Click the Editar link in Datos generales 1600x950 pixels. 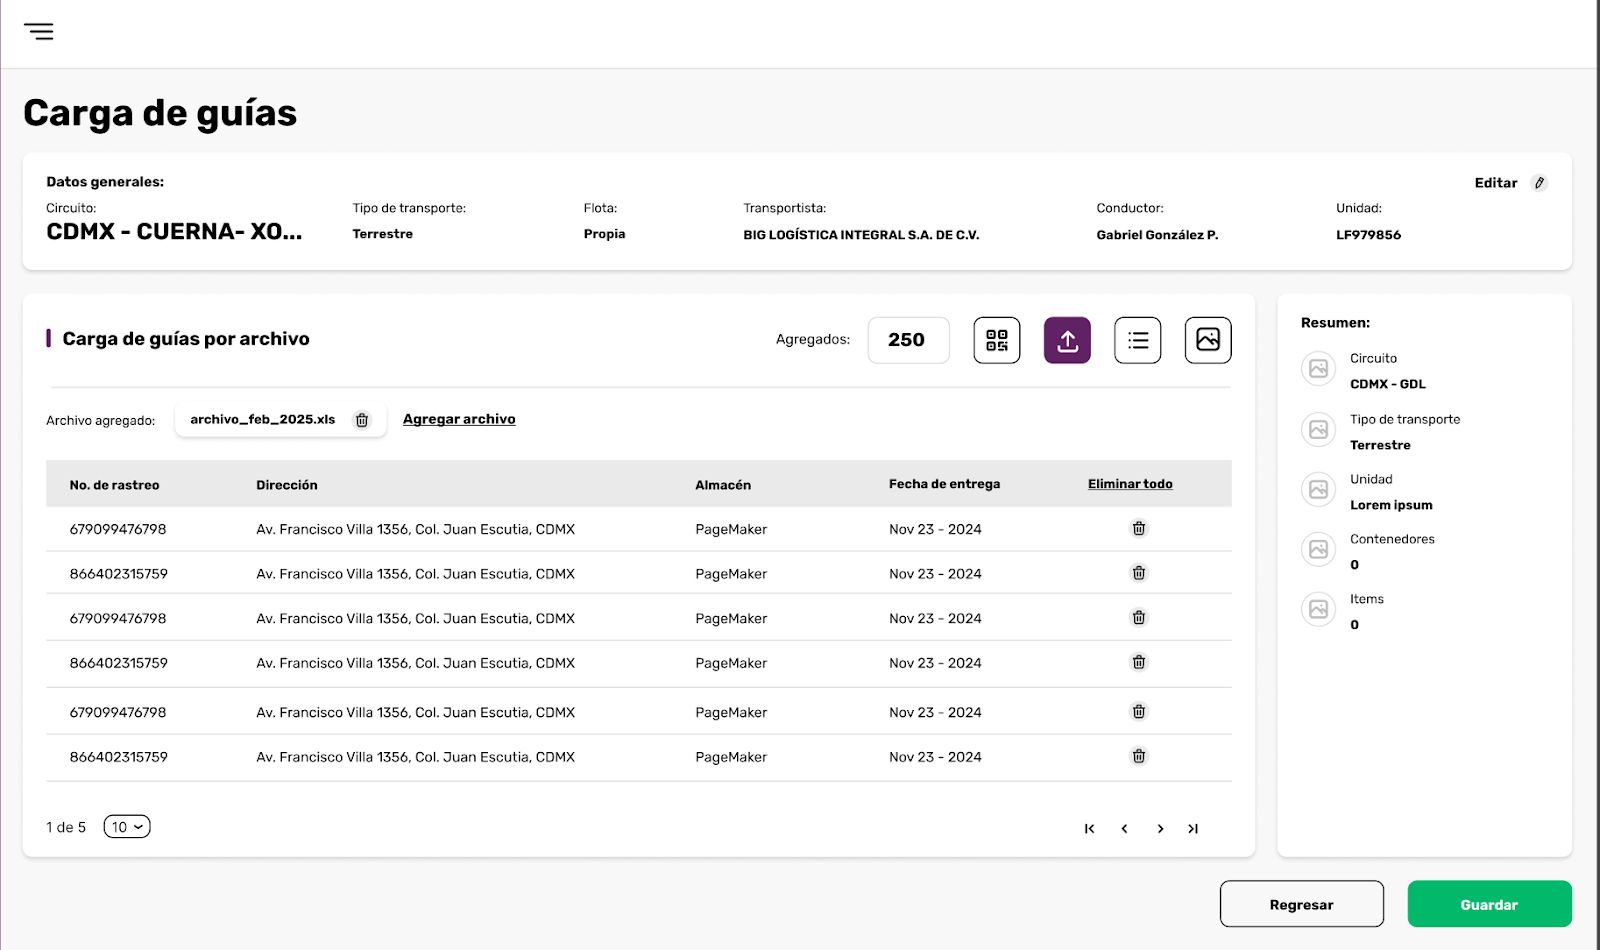1496,183
